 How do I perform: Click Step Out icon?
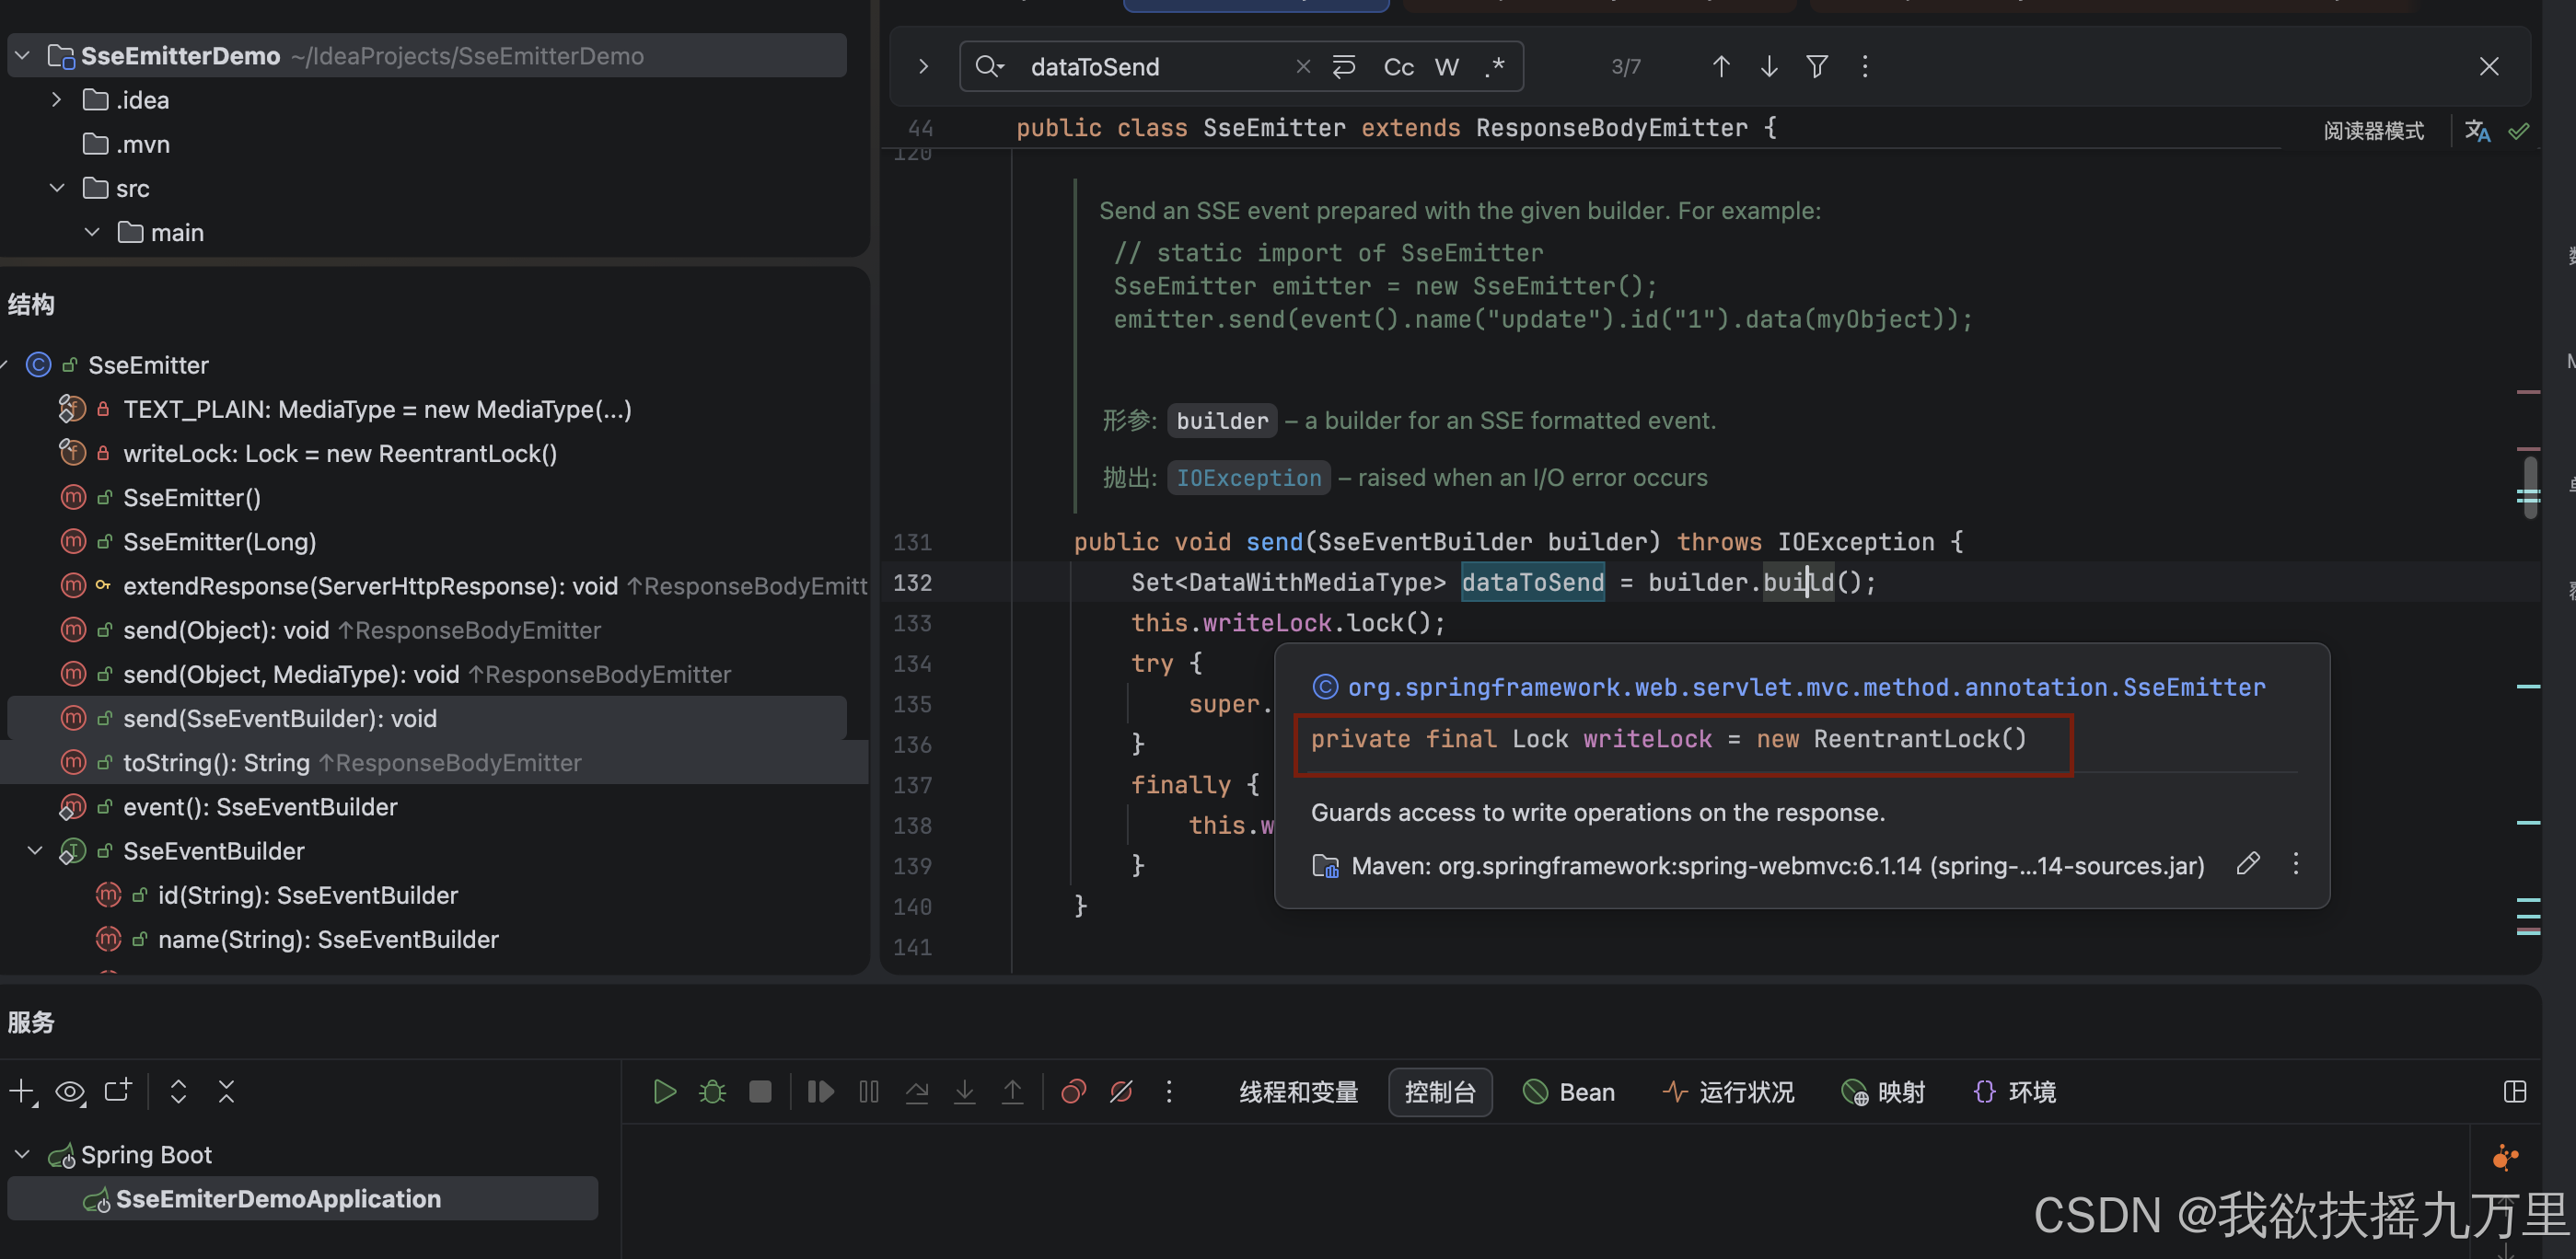(x=1012, y=1091)
